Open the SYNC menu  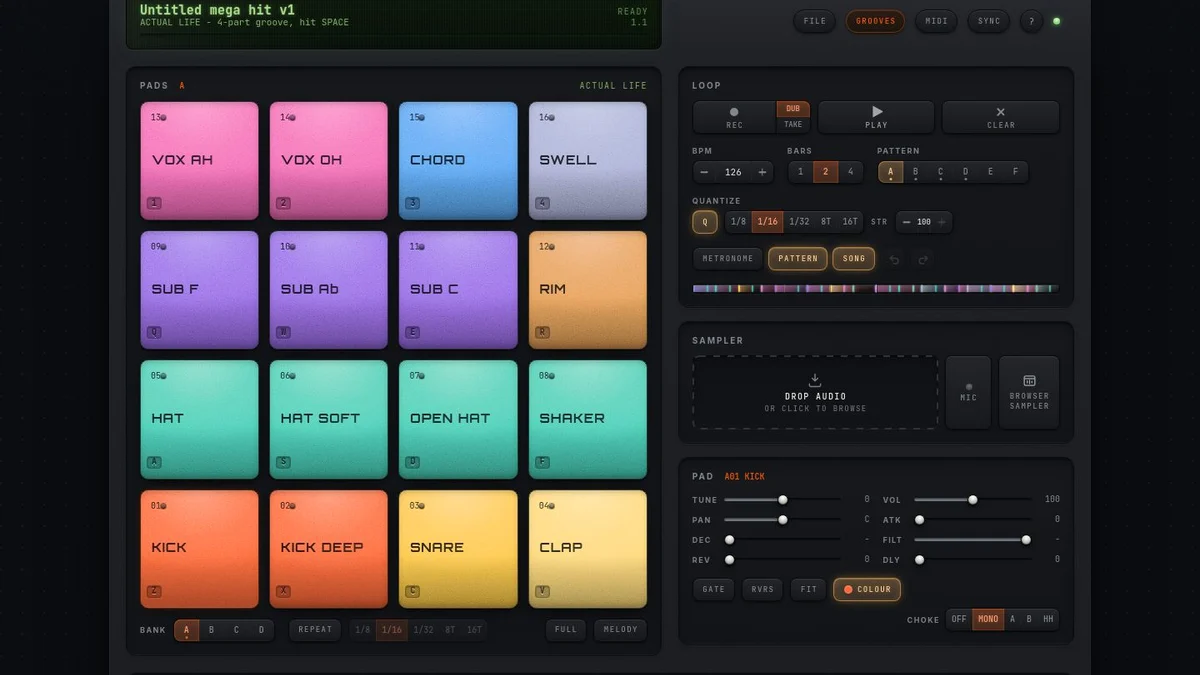point(989,21)
